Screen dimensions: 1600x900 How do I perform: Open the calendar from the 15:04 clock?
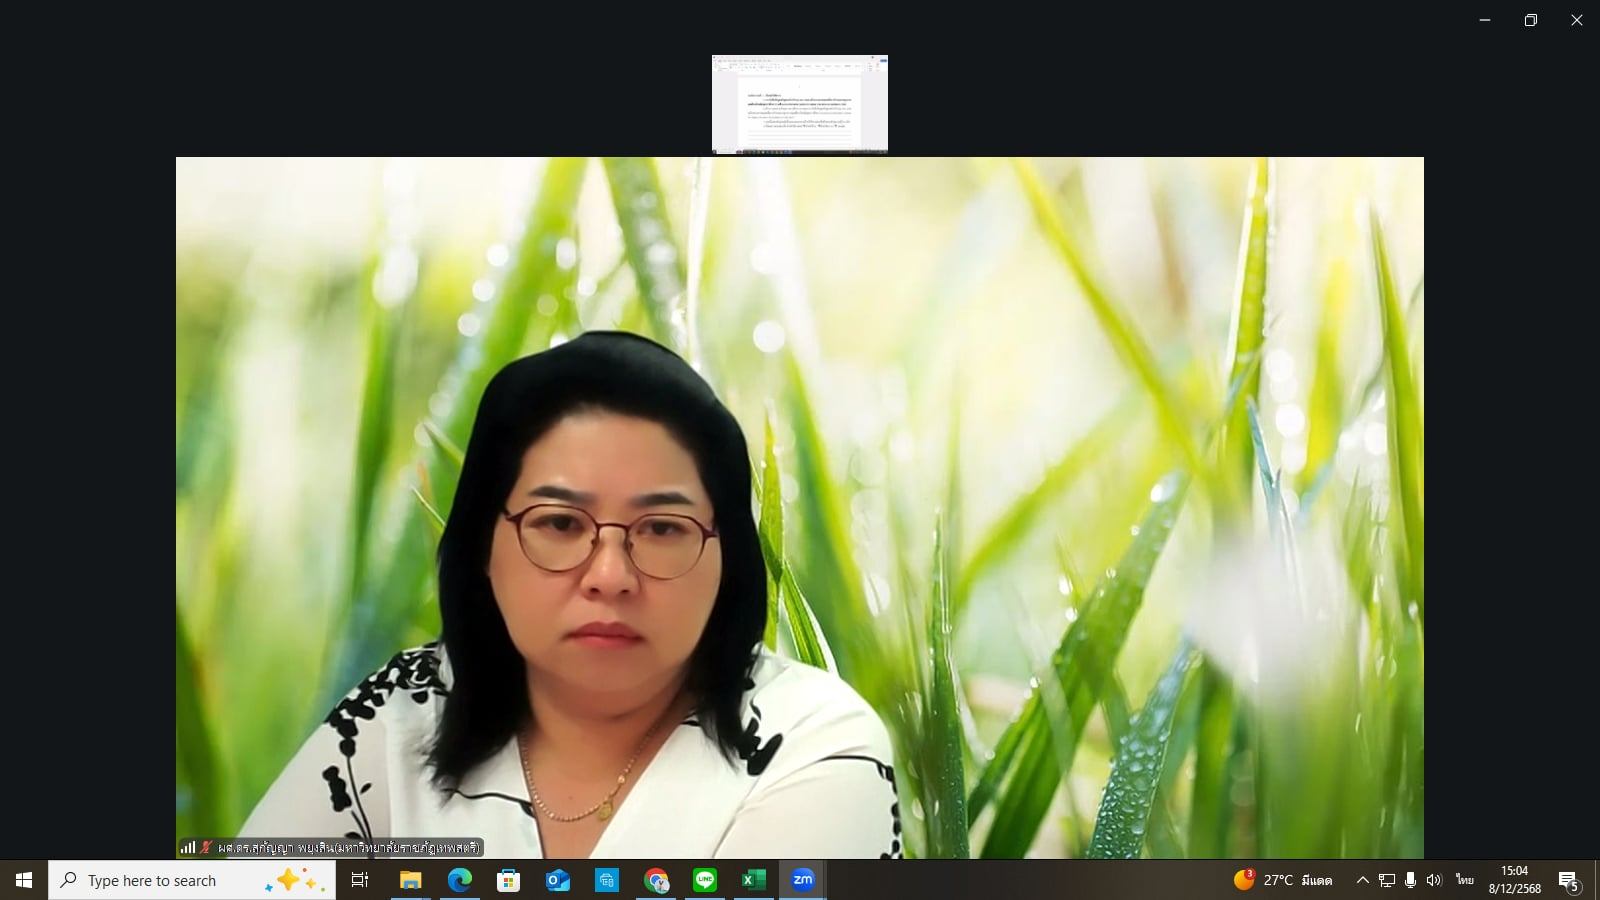[x=1514, y=880]
